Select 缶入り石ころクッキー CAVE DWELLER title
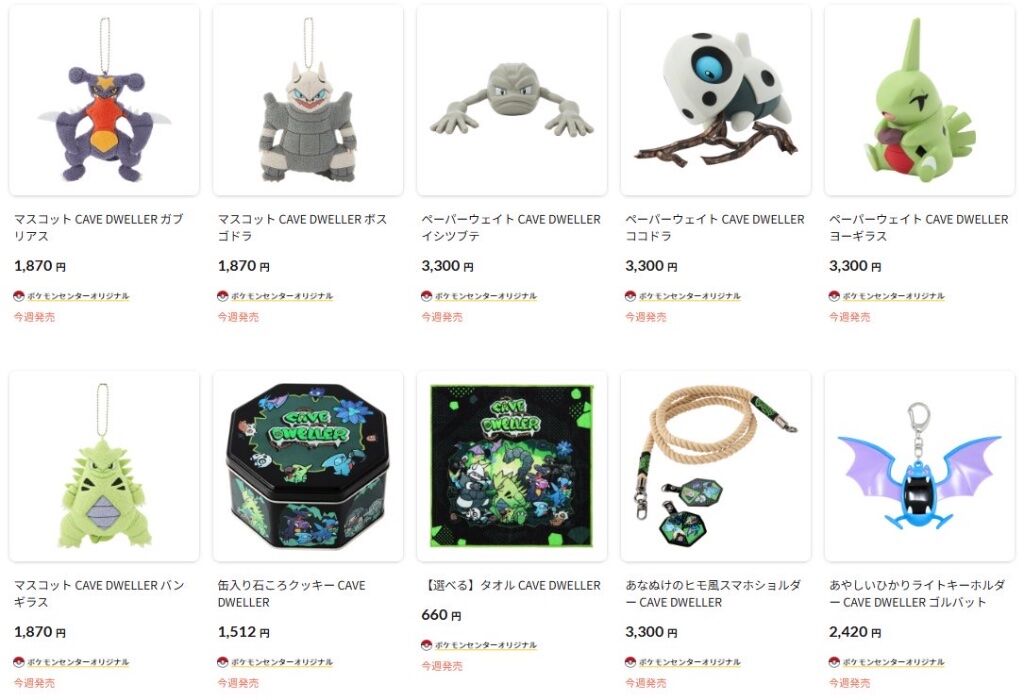The width and height of the screenshot is (1024, 700). [291, 593]
